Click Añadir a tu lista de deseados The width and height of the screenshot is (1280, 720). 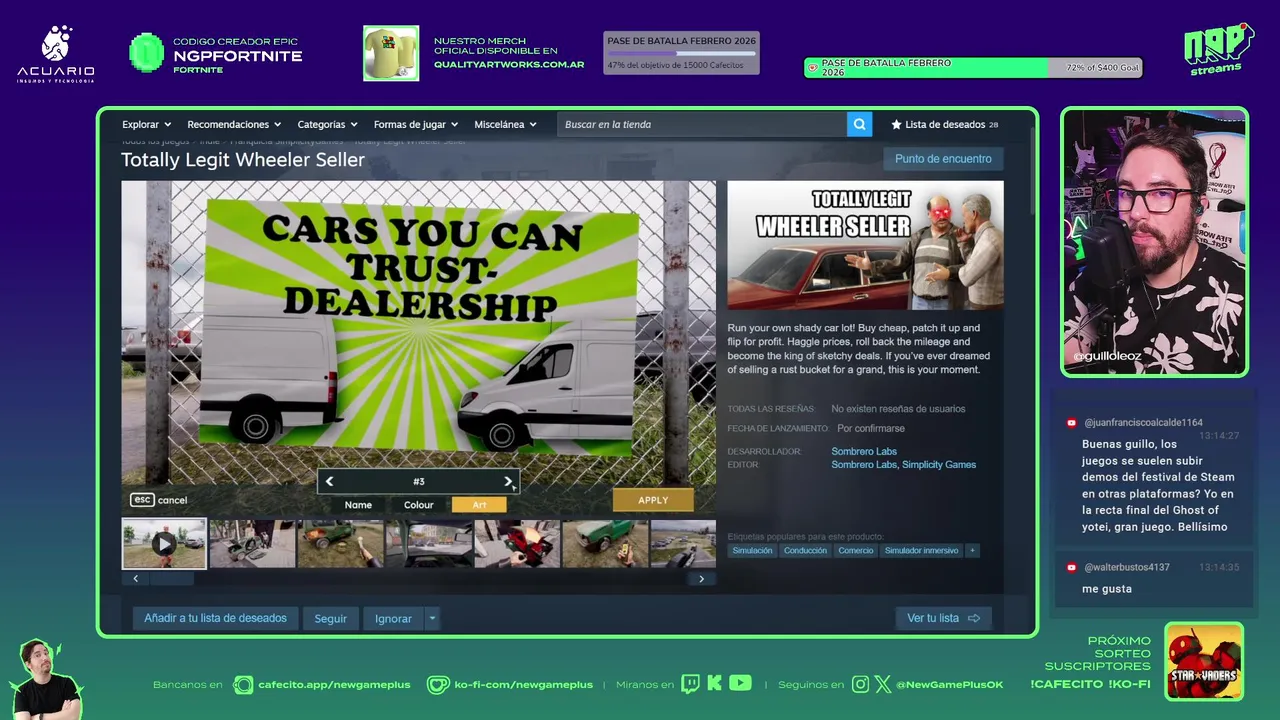tap(215, 618)
